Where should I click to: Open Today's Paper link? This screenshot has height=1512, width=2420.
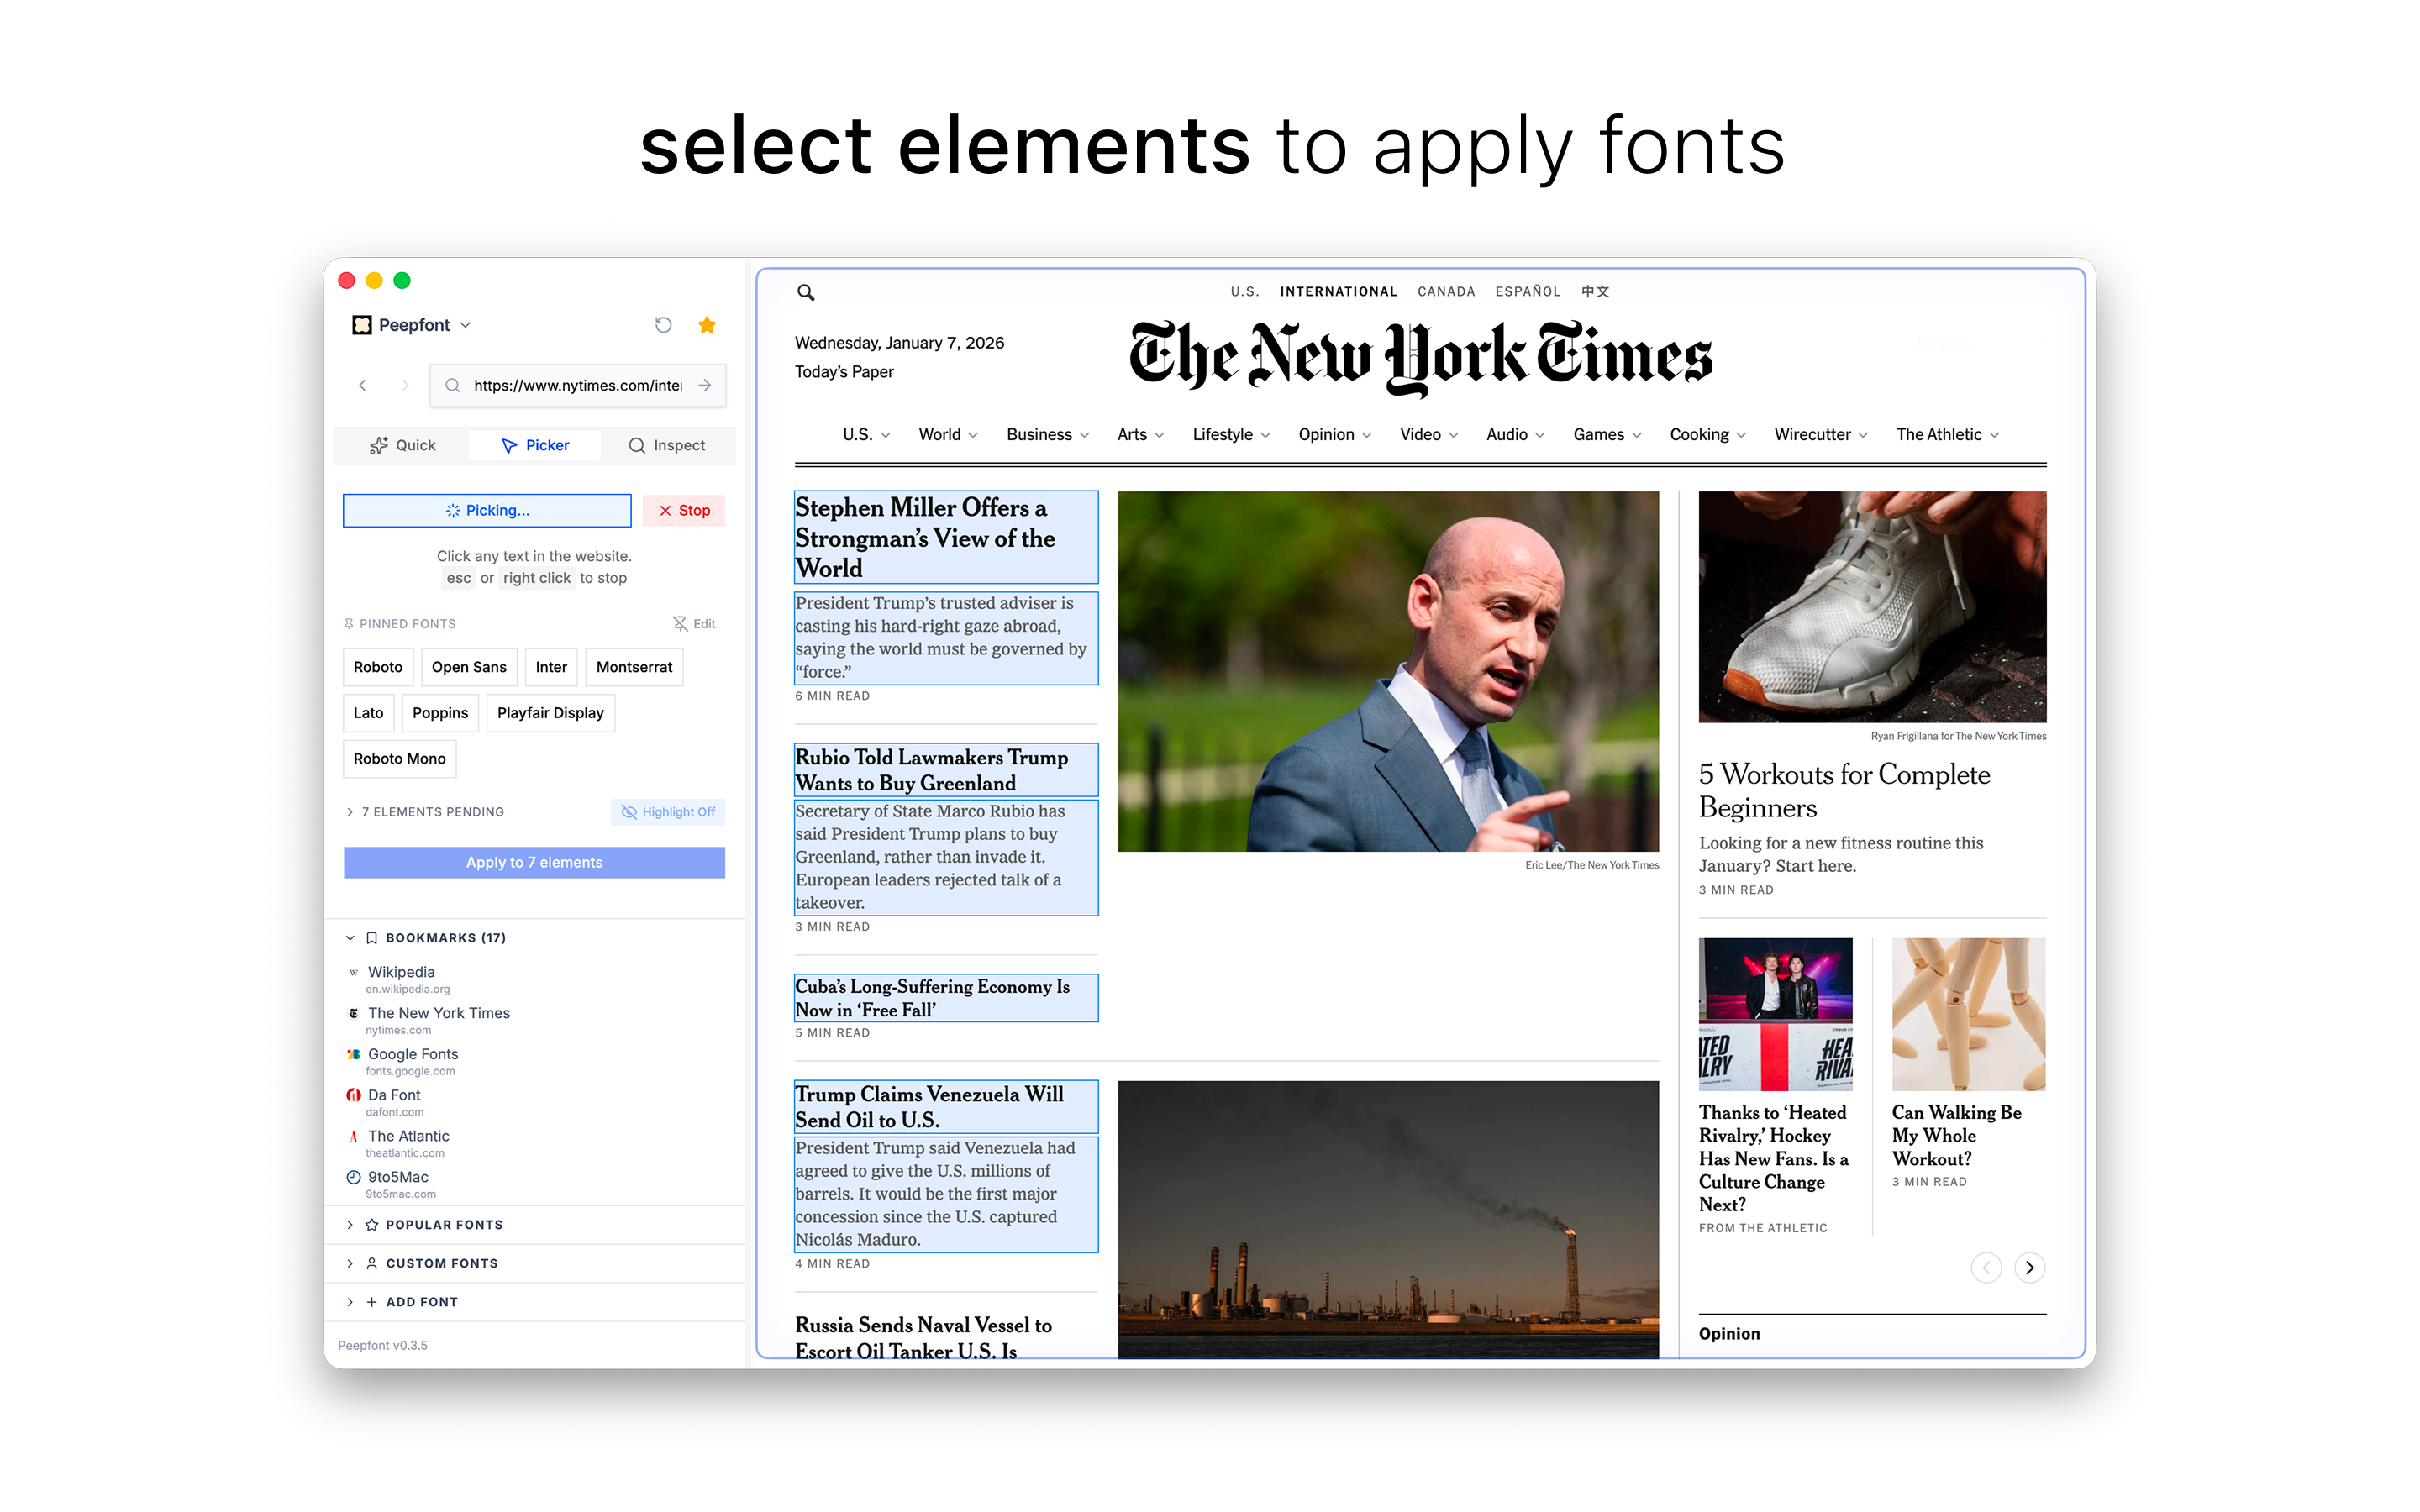point(844,372)
